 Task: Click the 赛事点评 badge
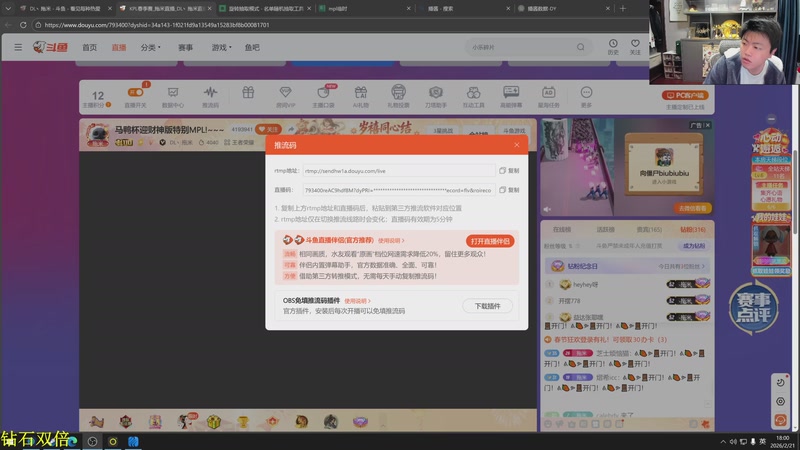pos(753,308)
